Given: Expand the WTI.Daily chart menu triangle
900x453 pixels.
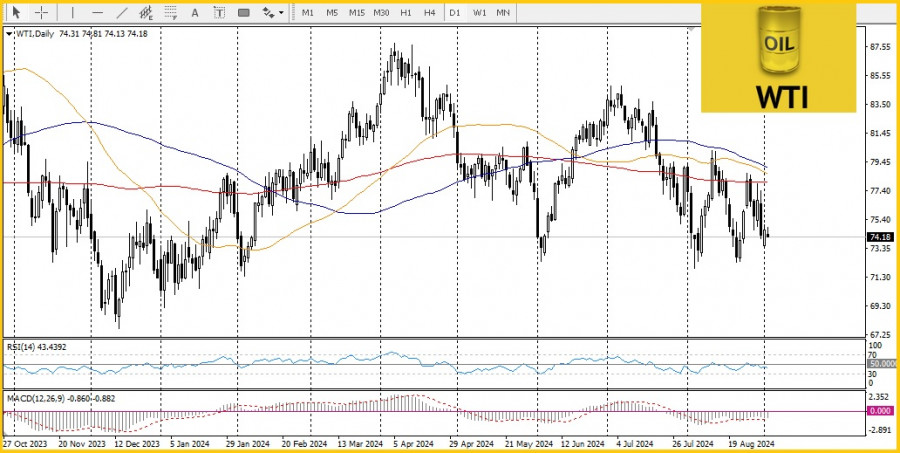Looking at the screenshot, I should coord(10,33).
